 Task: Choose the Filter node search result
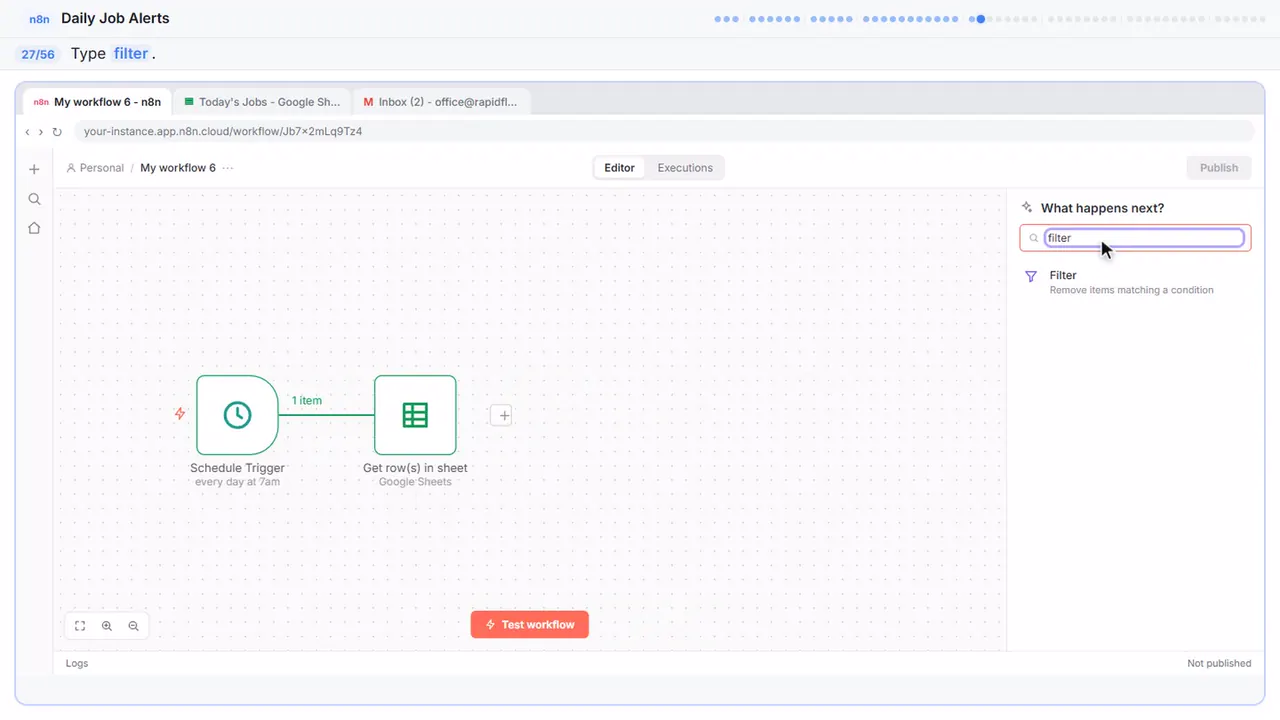coord(1135,282)
